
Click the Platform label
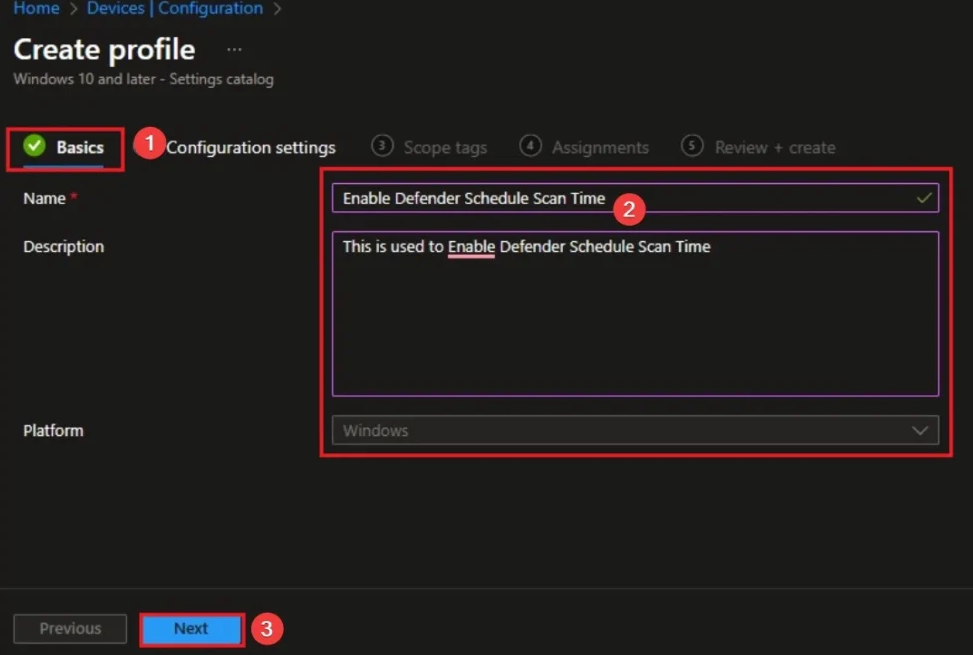(x=53, y=430)
